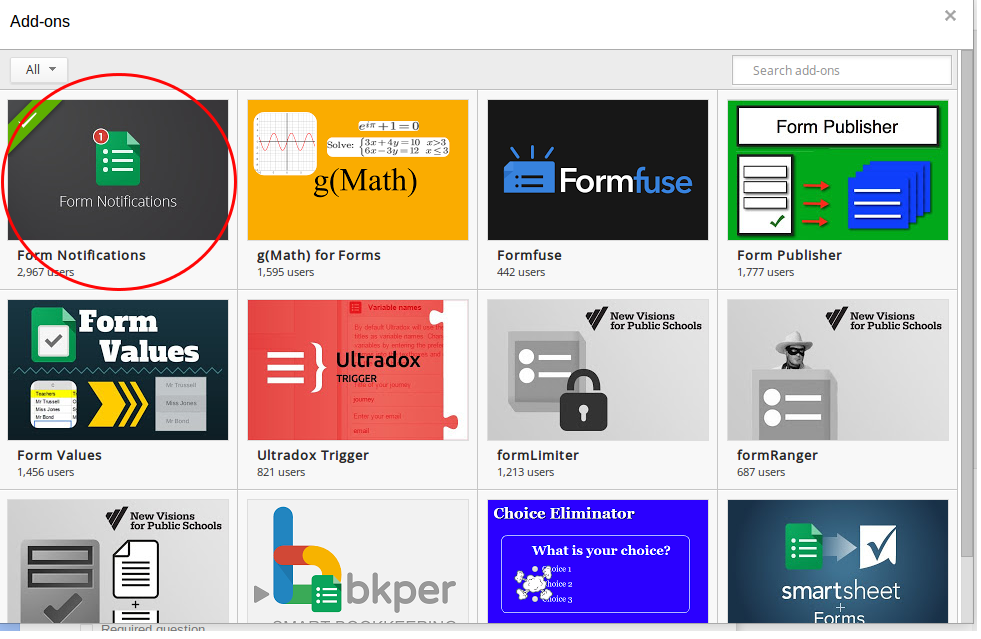Image resolution: width=981 pixels, height=639 pixels.
Task: Click the Form Values title text
Action: 59,456
